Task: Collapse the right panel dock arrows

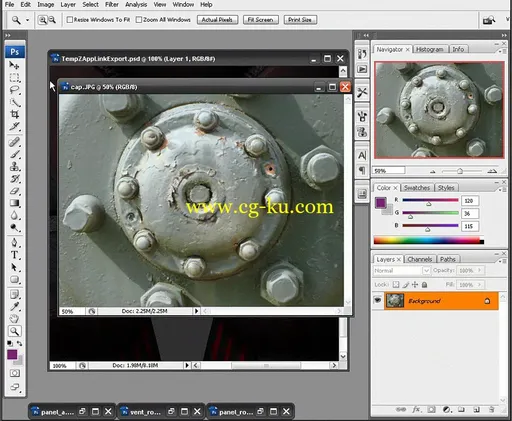Action: [x=503, y=35]
